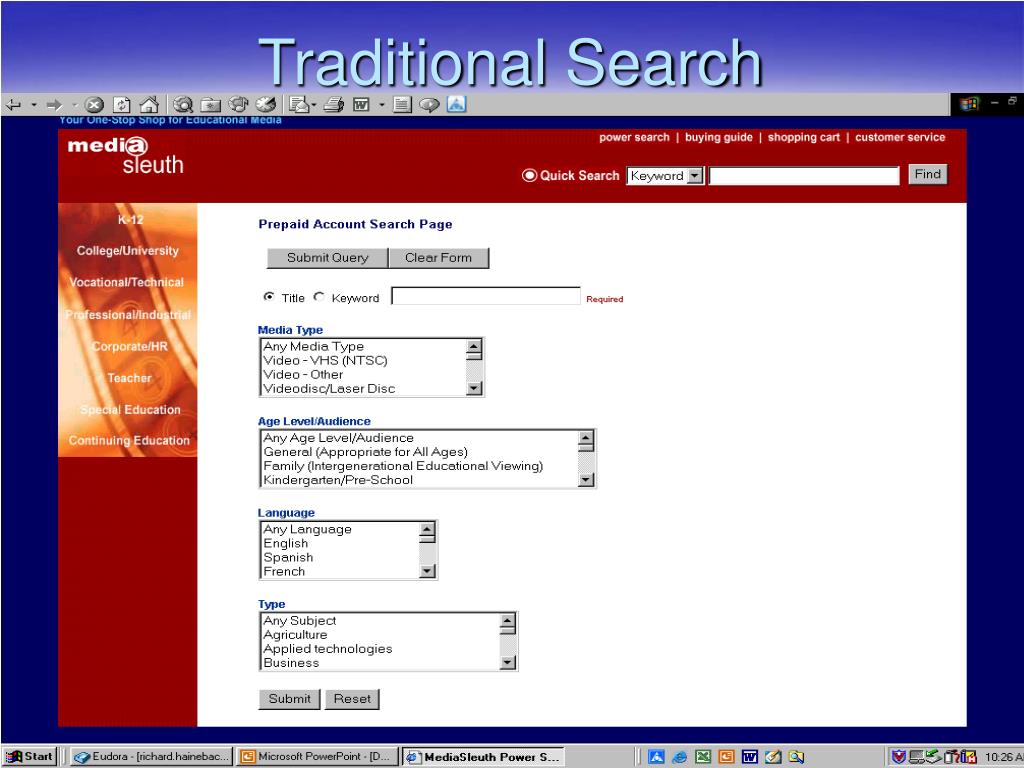Click the Reset button
The height and width of the screenshot is (768, 1024).
(x=352, y=699)
